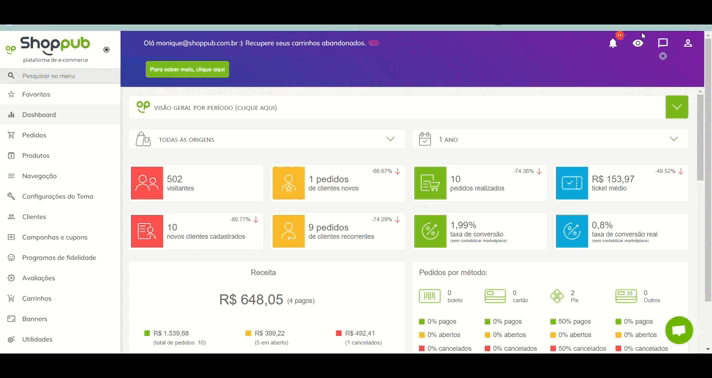
Task: Click the boleto barcode icon
Action: point(430,296)
